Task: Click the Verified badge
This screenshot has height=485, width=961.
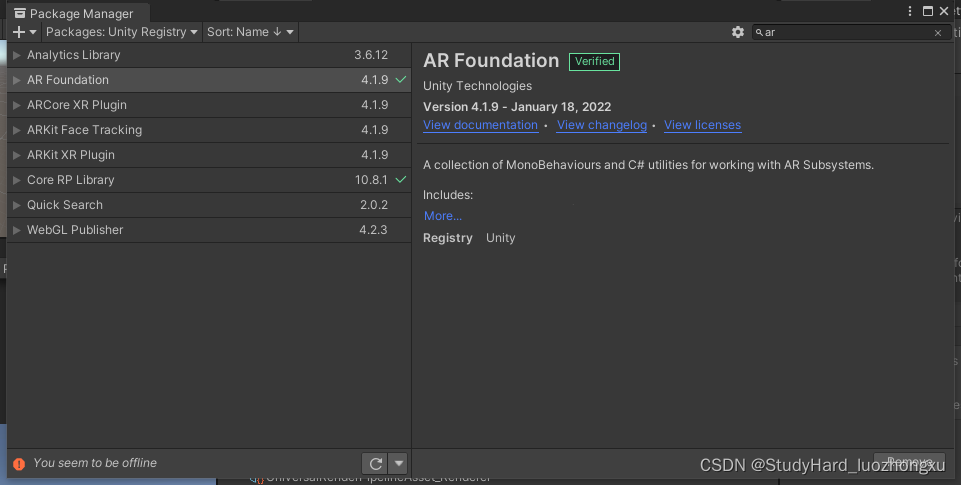Action: tap(594, 61)
